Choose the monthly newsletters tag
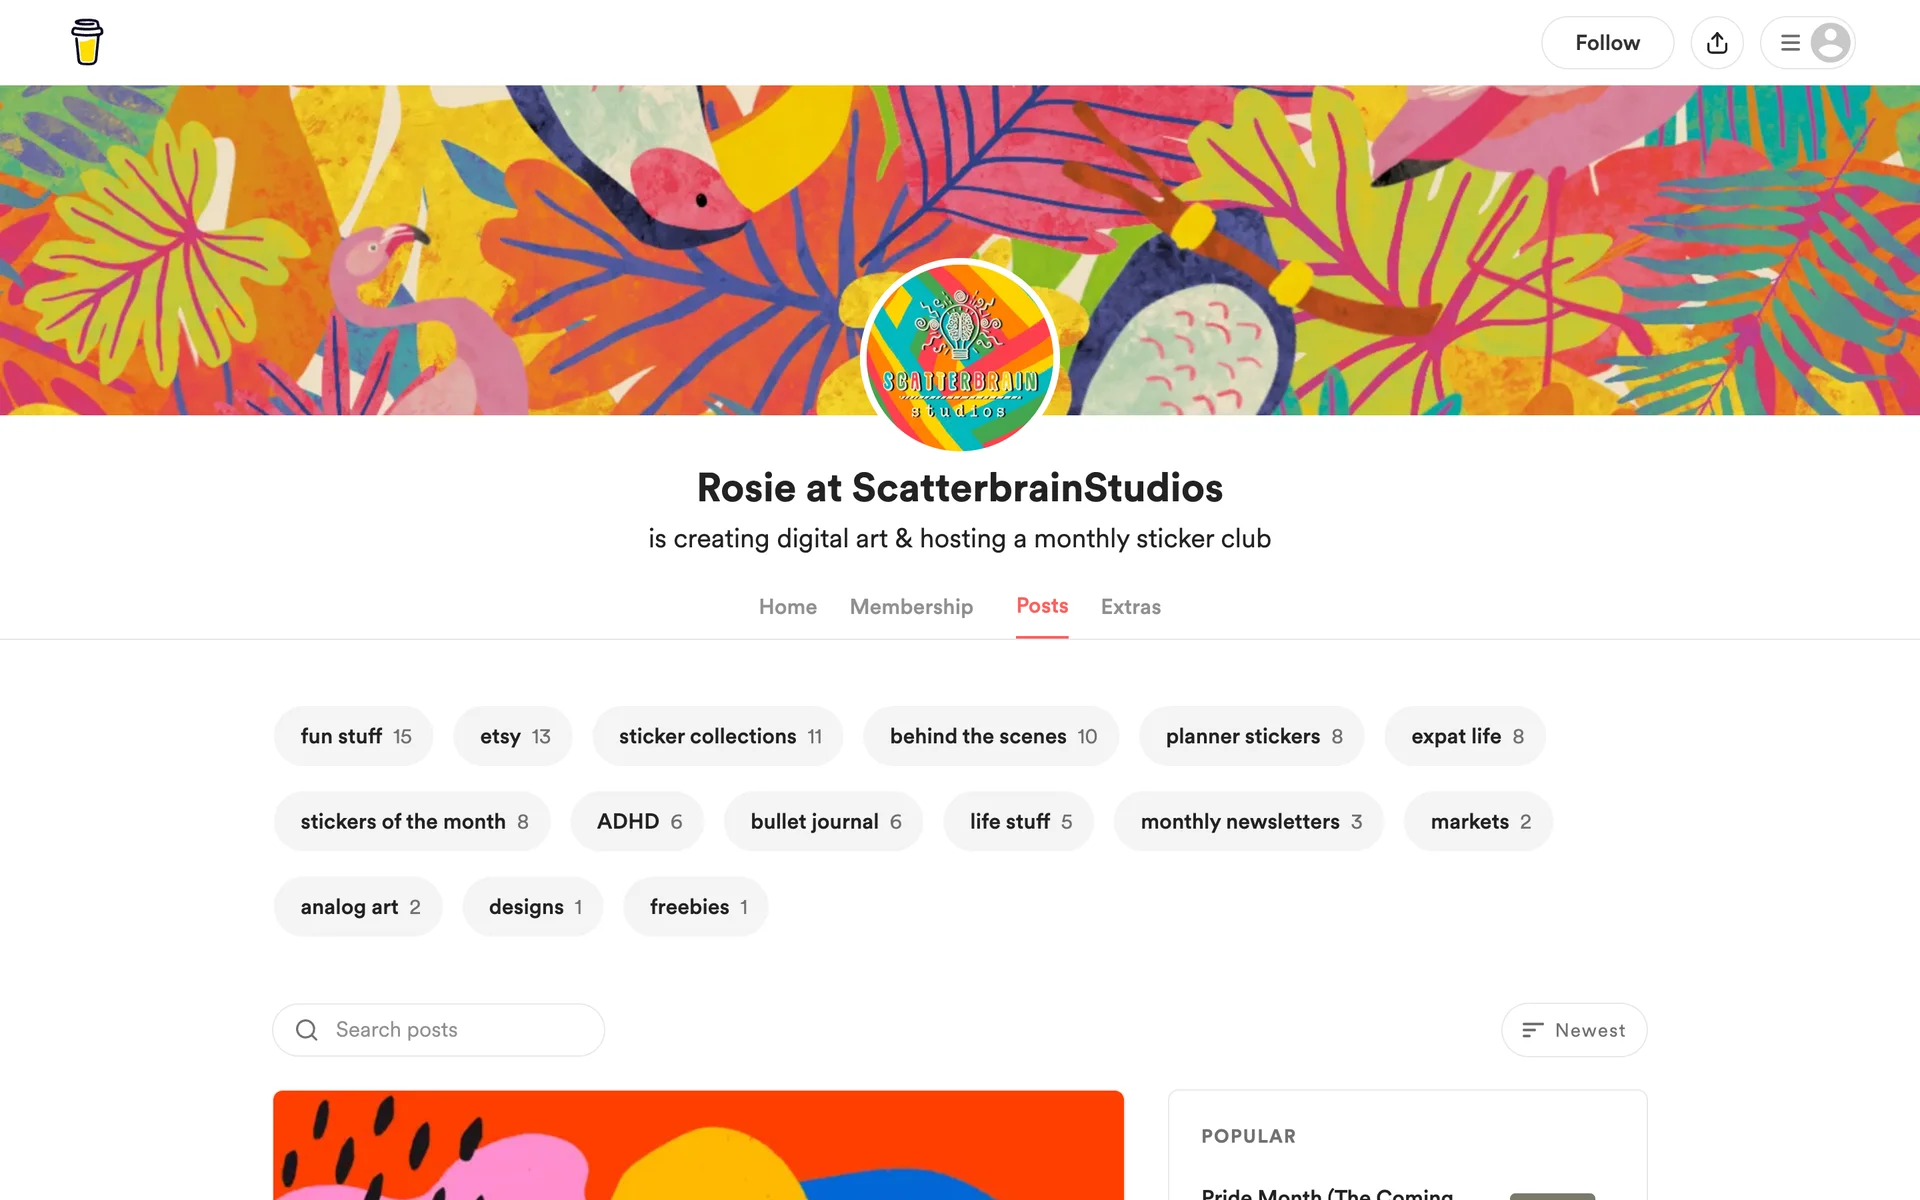 (x=1249, y=821)
